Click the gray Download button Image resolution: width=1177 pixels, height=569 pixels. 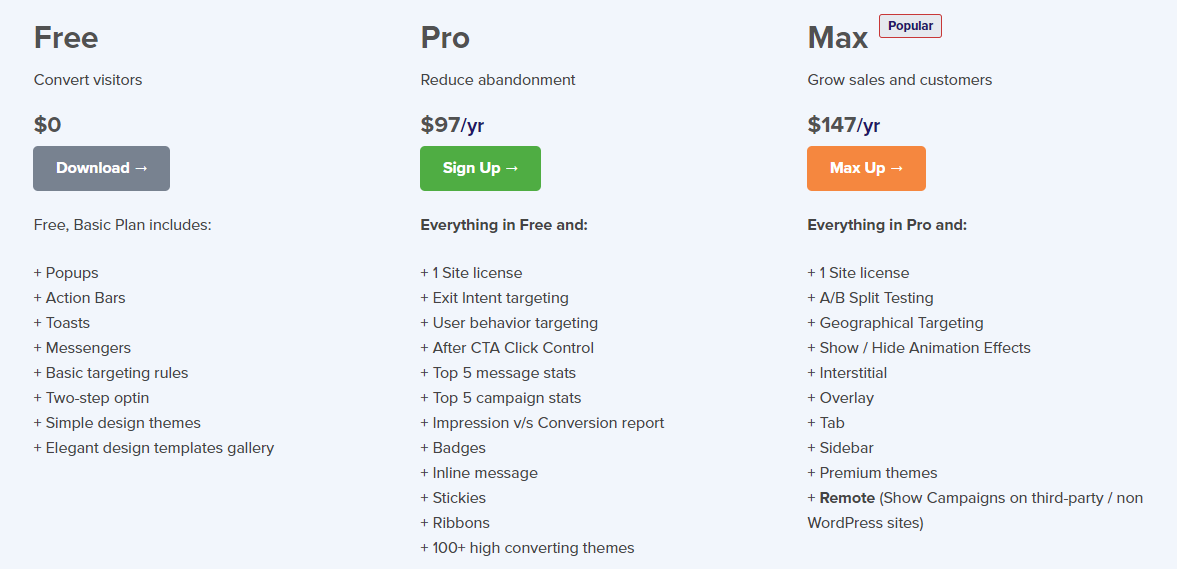click(101, 168)
